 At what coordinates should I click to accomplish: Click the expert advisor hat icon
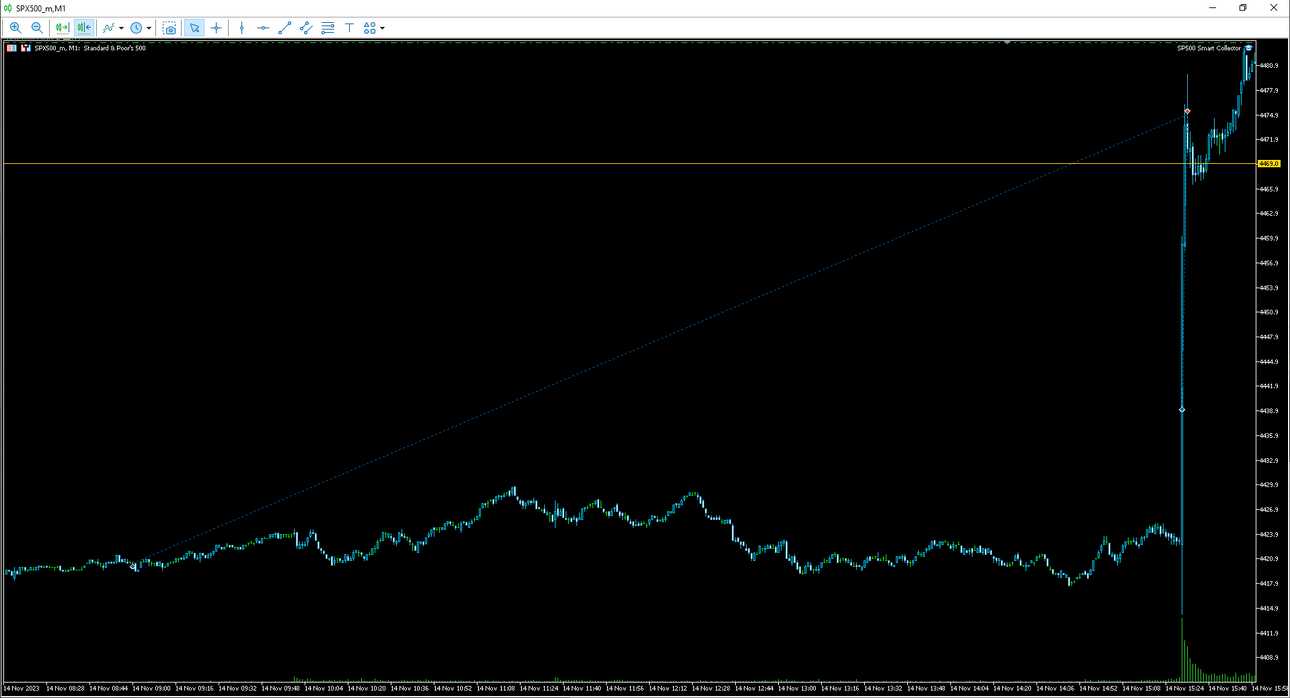coord(1248,48)
